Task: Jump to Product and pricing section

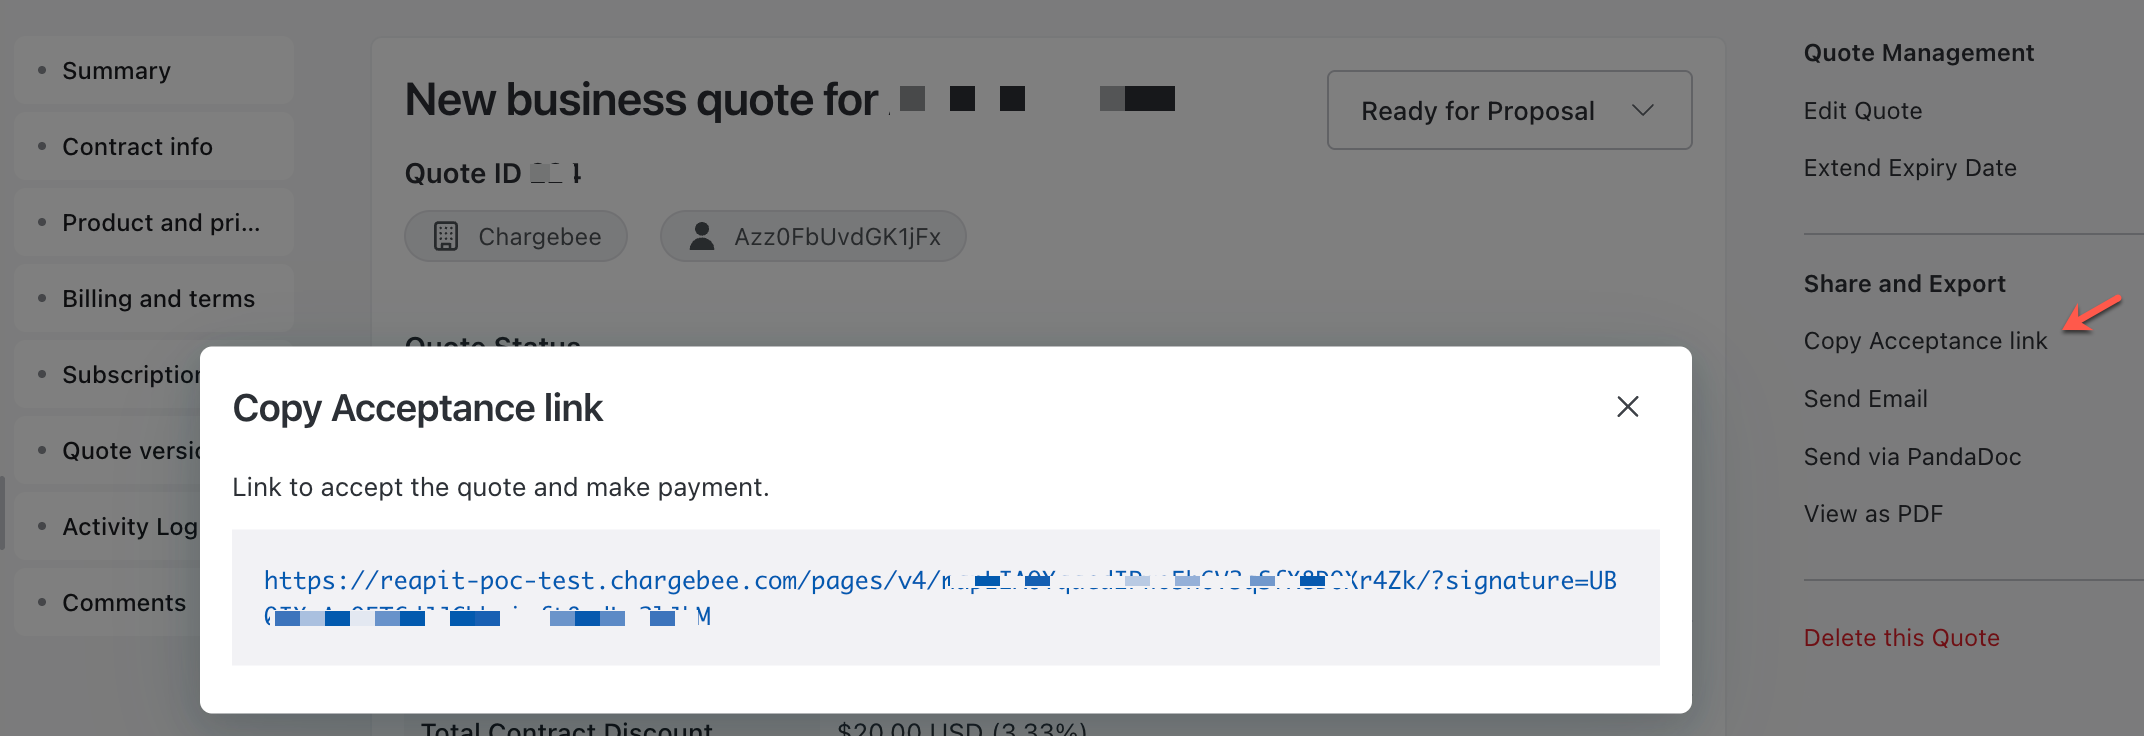Action: click(160, 223)
